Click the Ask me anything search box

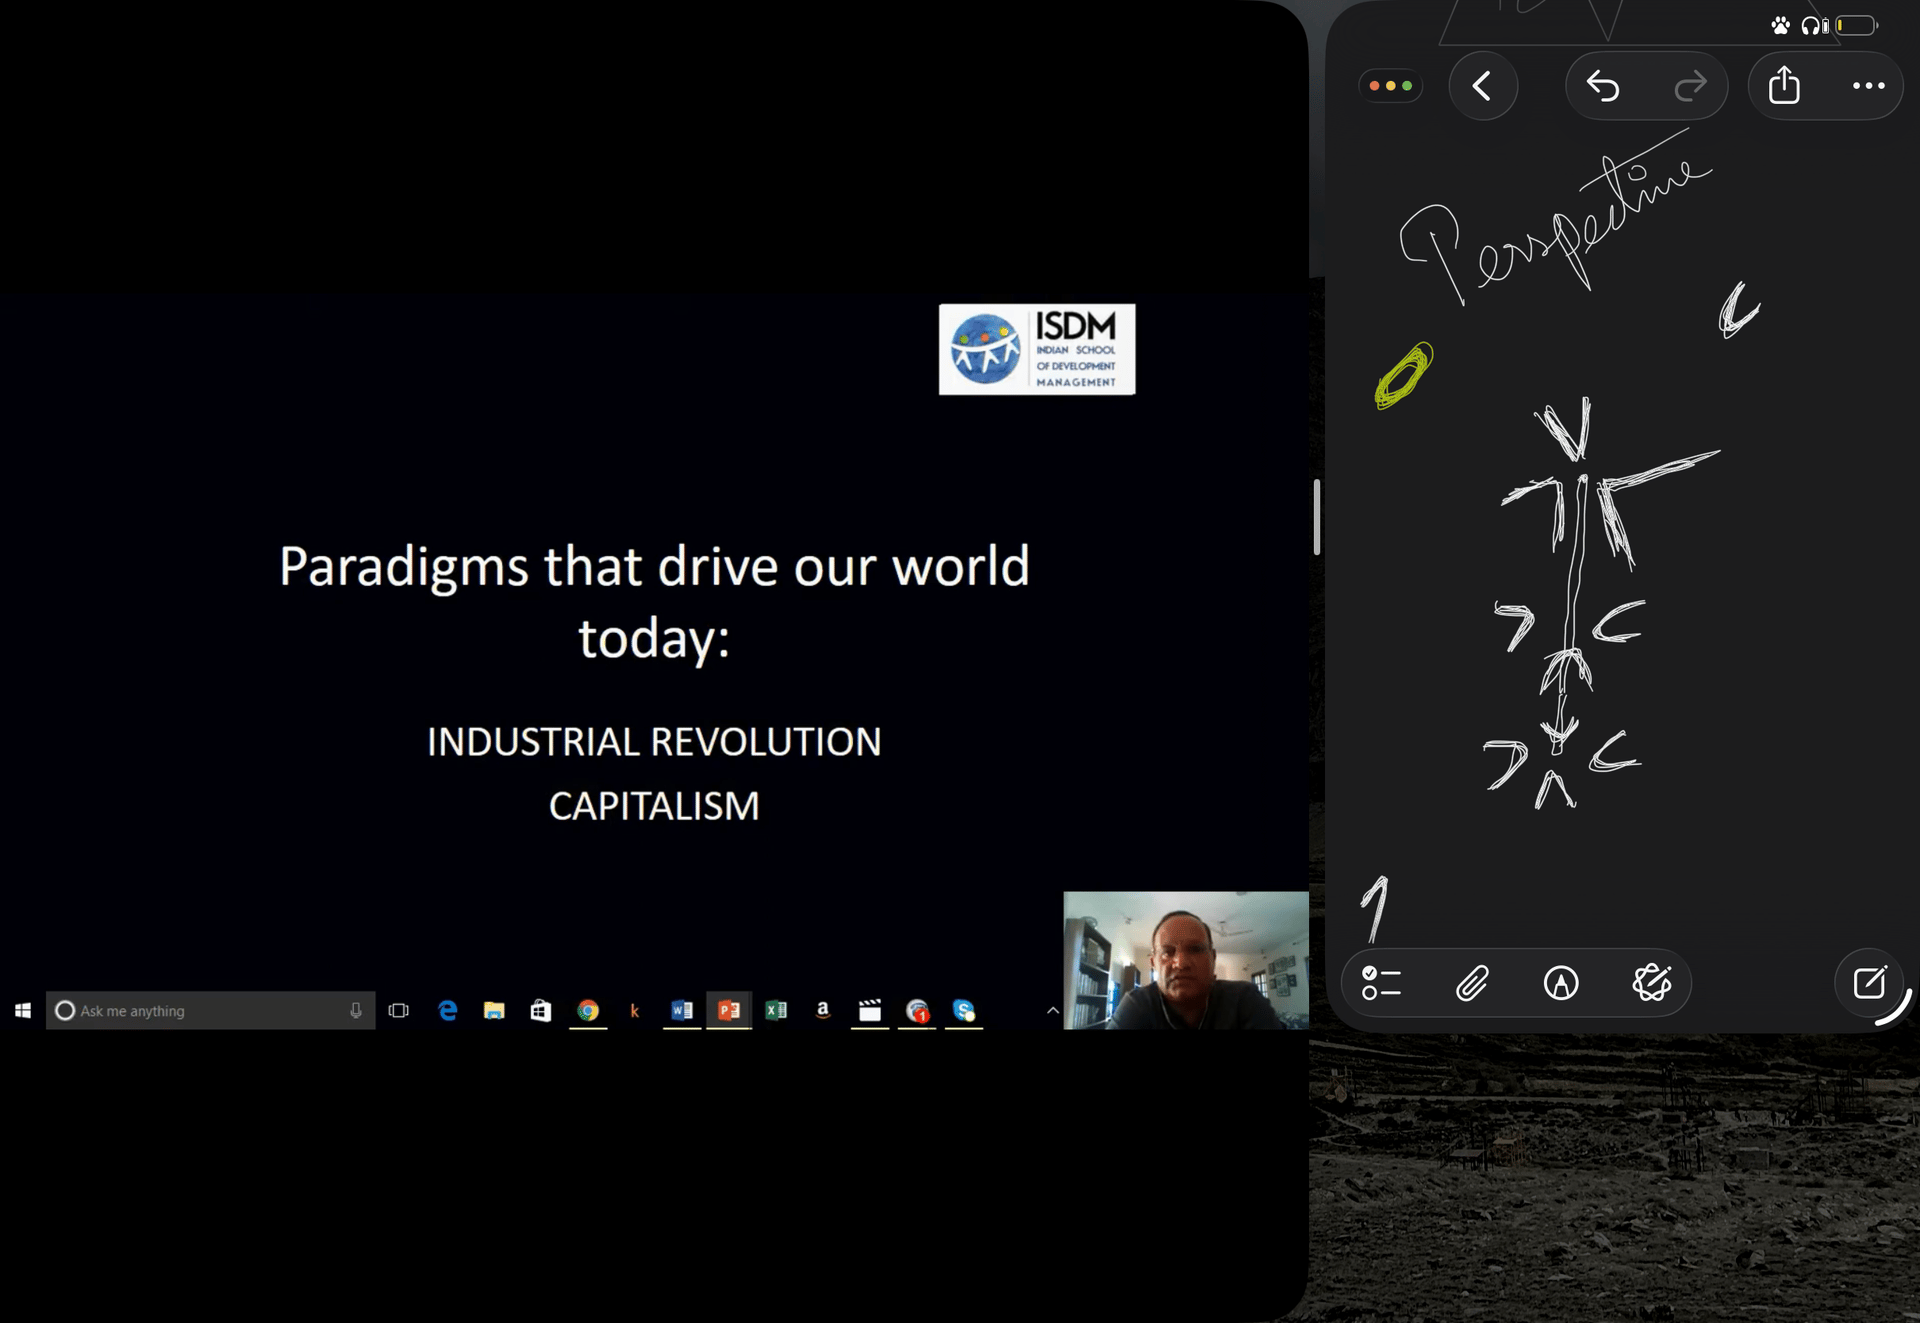200,1011
